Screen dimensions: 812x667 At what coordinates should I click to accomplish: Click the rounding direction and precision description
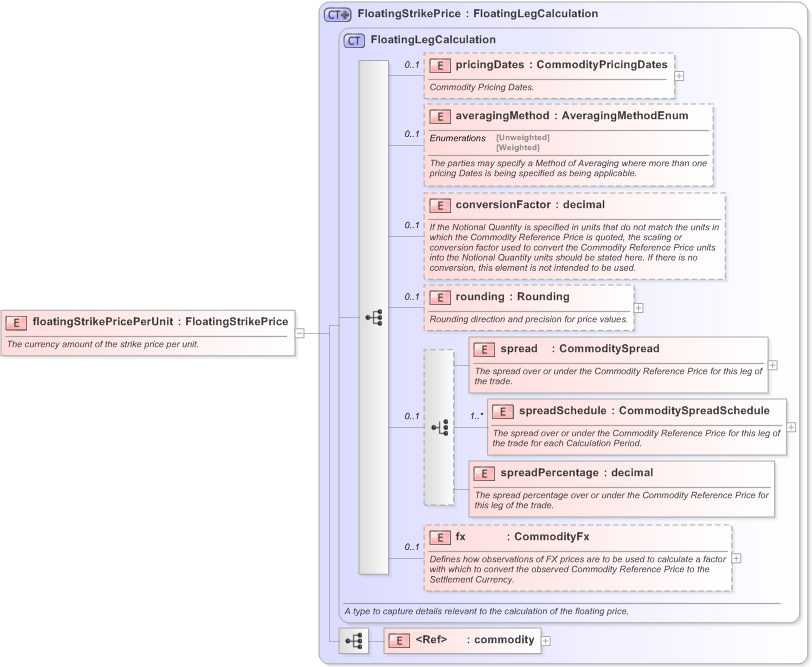[528, 320]
